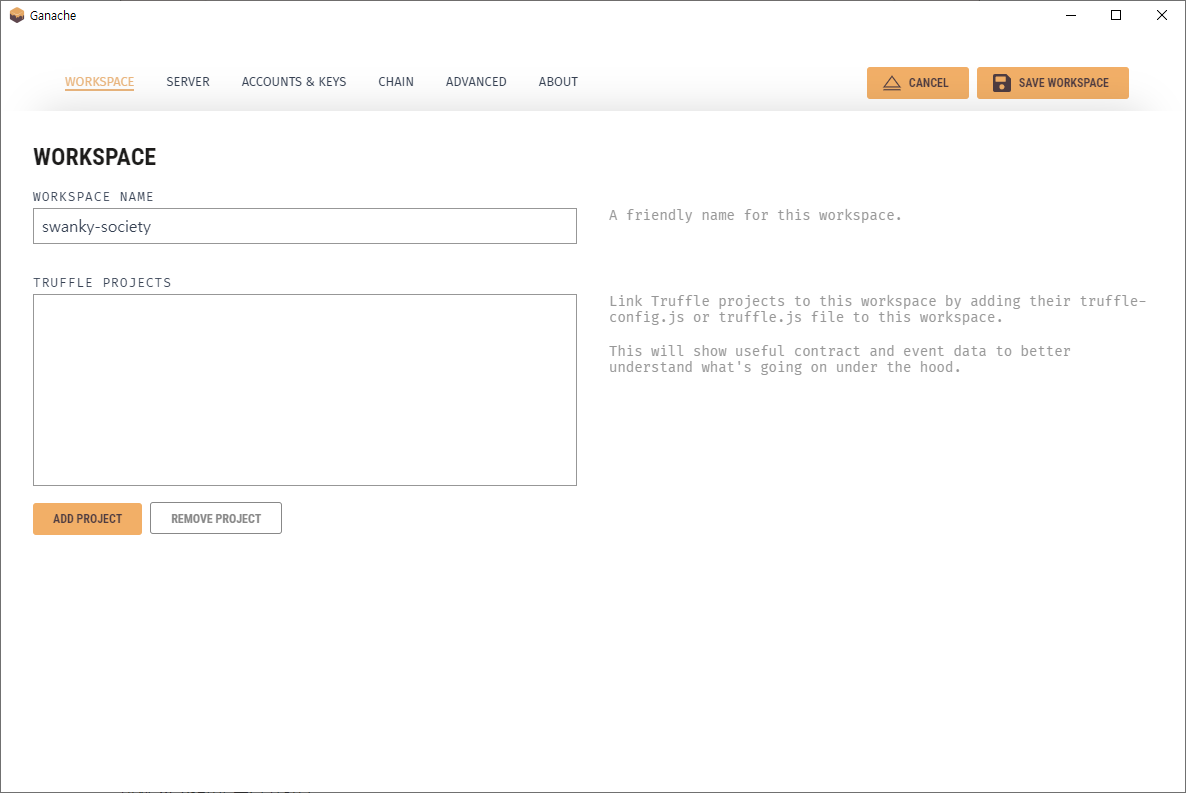This screenshot has height=793, width=1186.
Task: Open the Accounts & Keys tab
Action: 293,82
